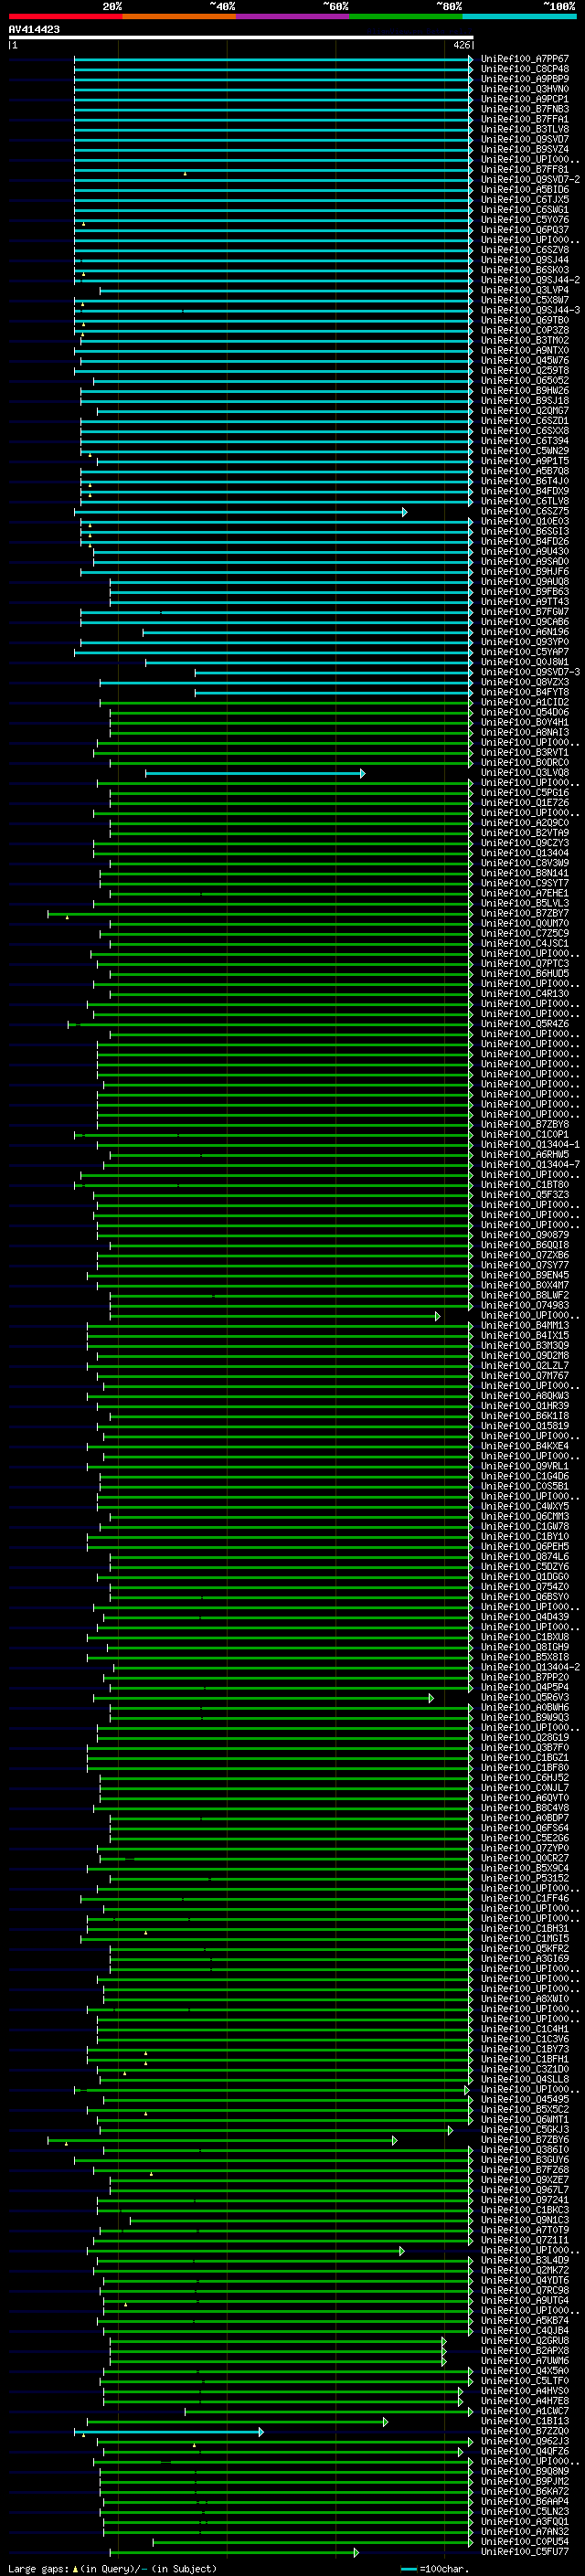Click the UniRef100_A5BID6 label
The height and width of the screenshot is (2576, 585).
524,190
